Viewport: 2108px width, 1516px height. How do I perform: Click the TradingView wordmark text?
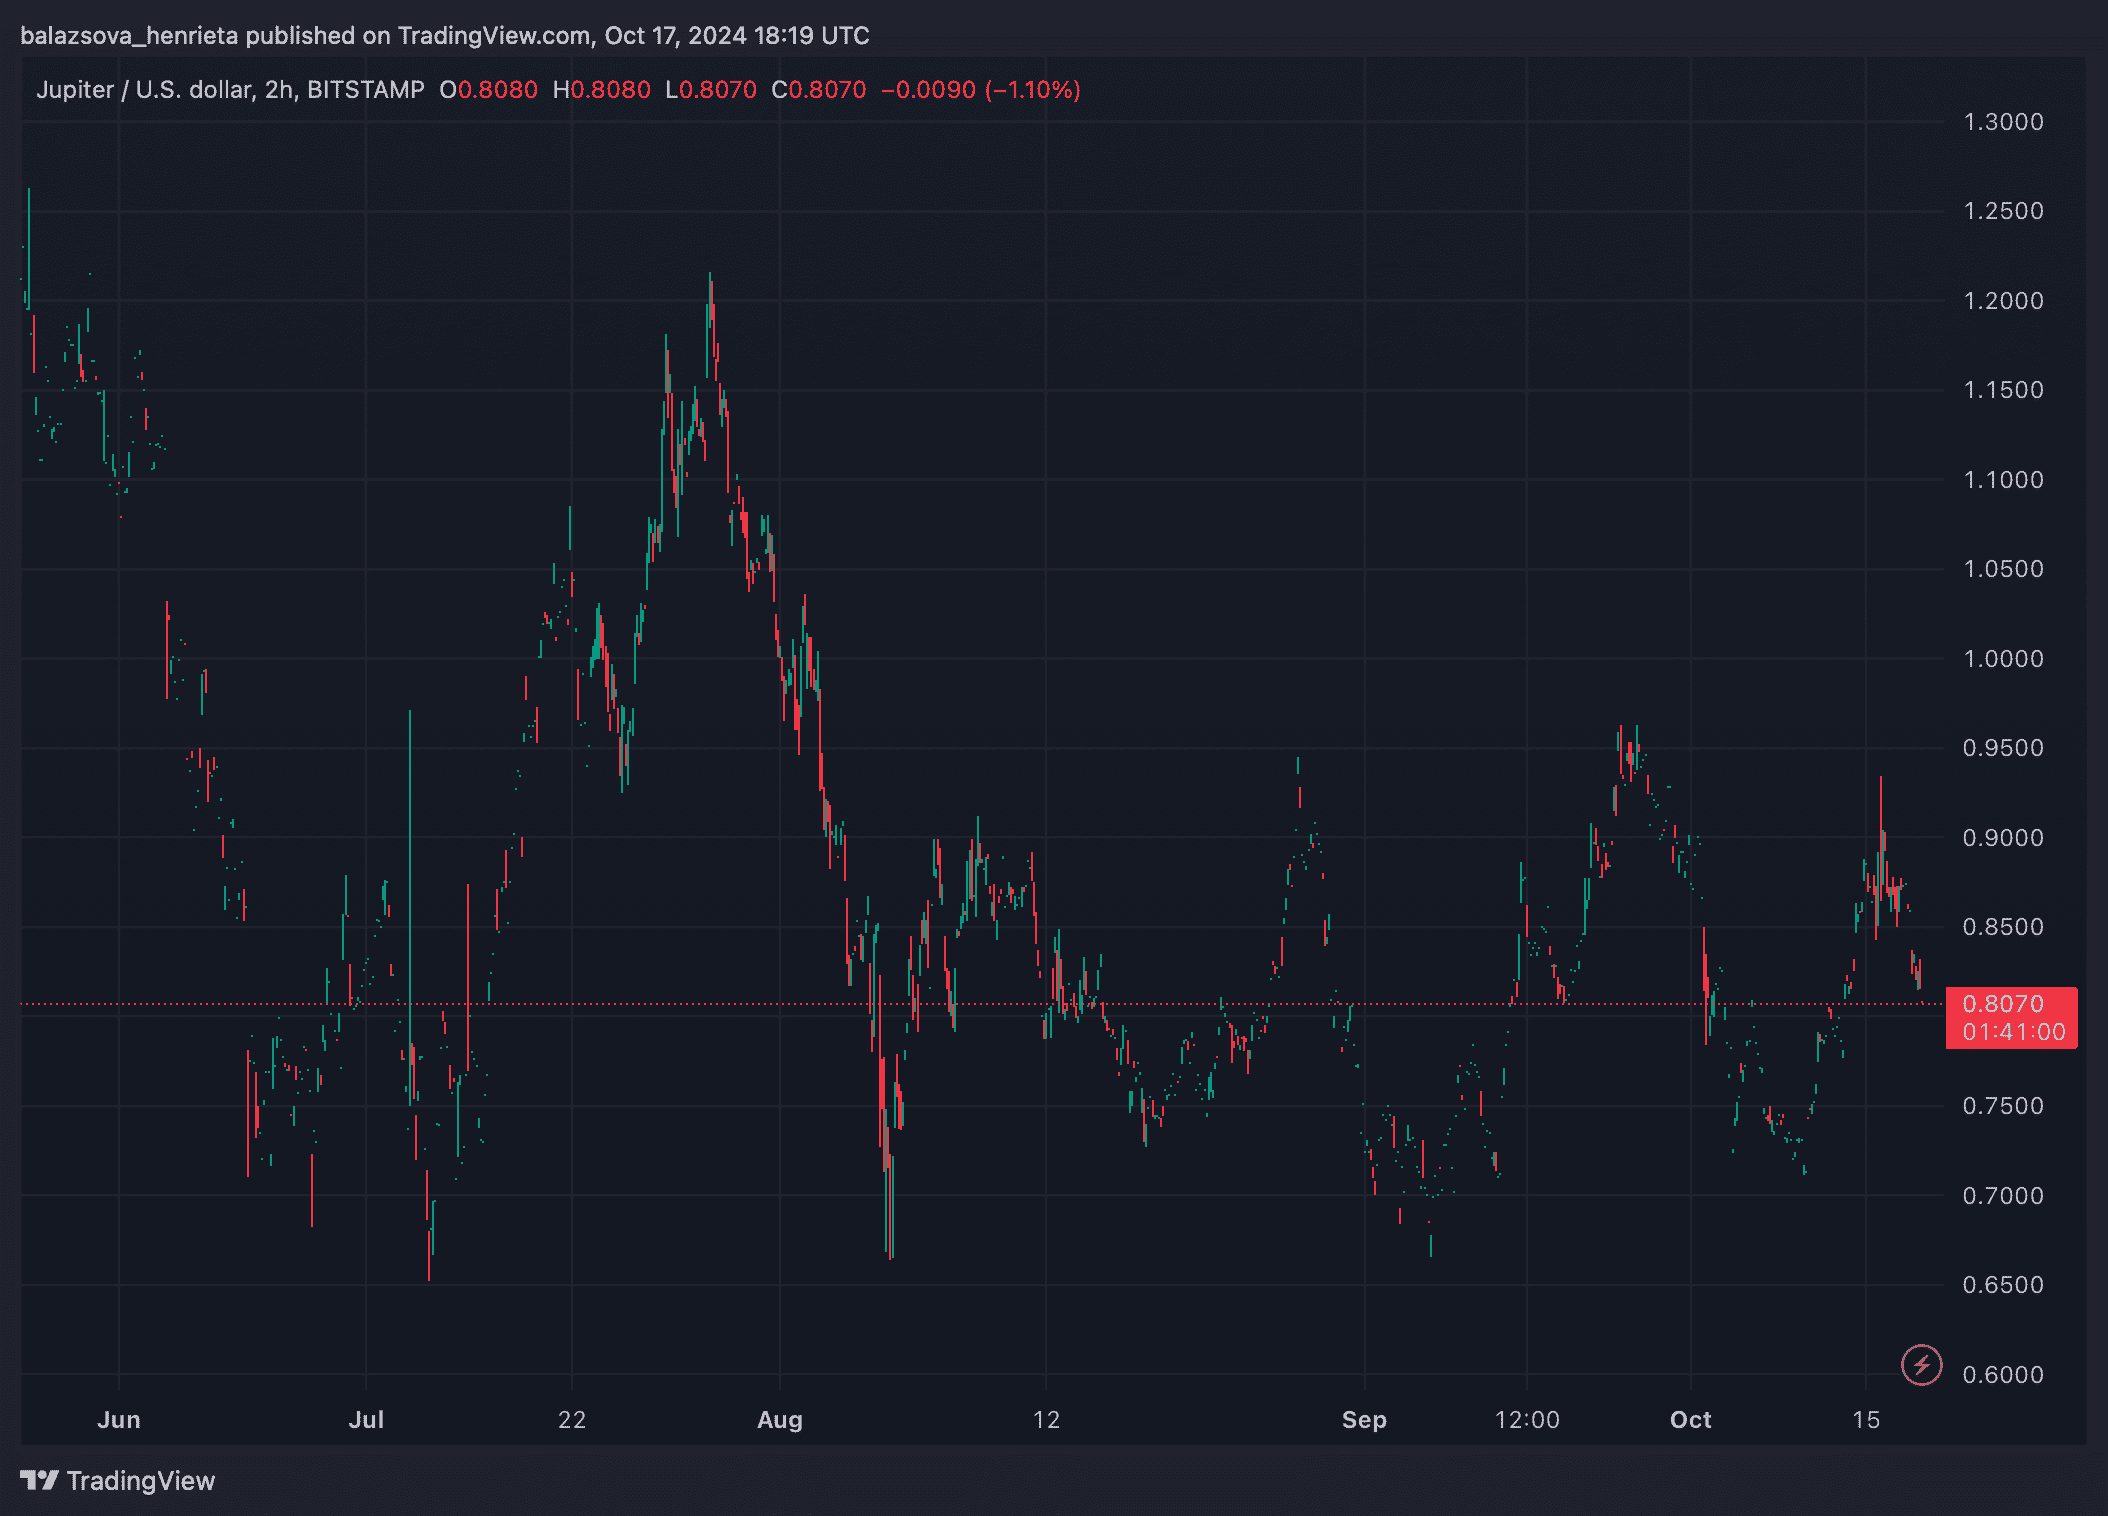tap(141, 1481)
